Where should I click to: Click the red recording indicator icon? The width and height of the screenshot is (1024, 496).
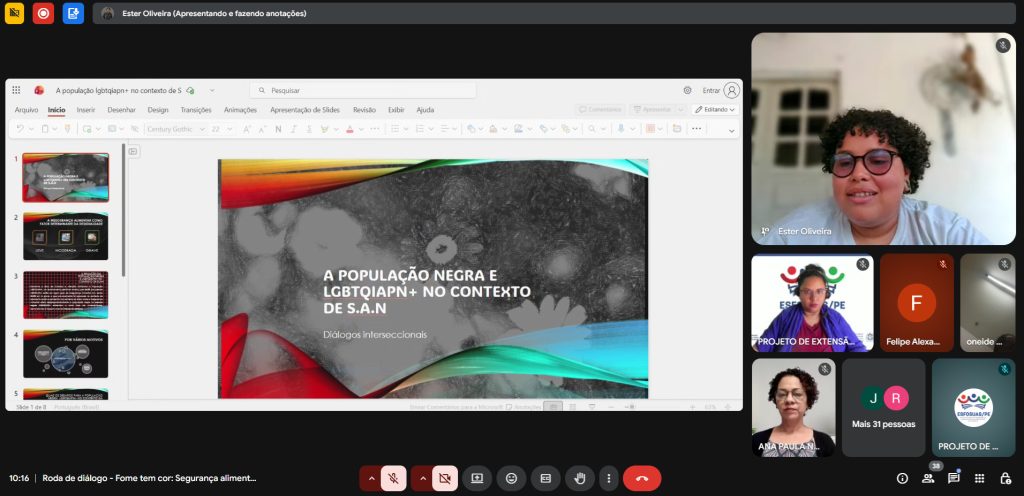pos(43,13)
